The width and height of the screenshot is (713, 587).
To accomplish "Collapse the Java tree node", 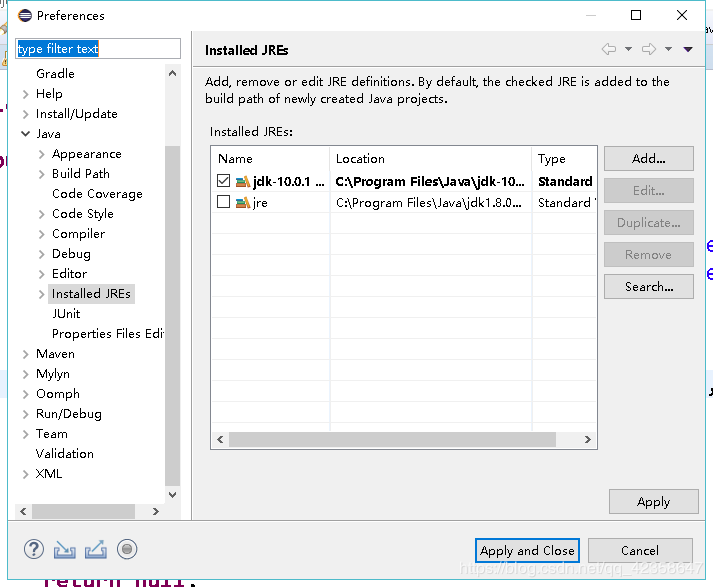I will [x=25, y=134].
